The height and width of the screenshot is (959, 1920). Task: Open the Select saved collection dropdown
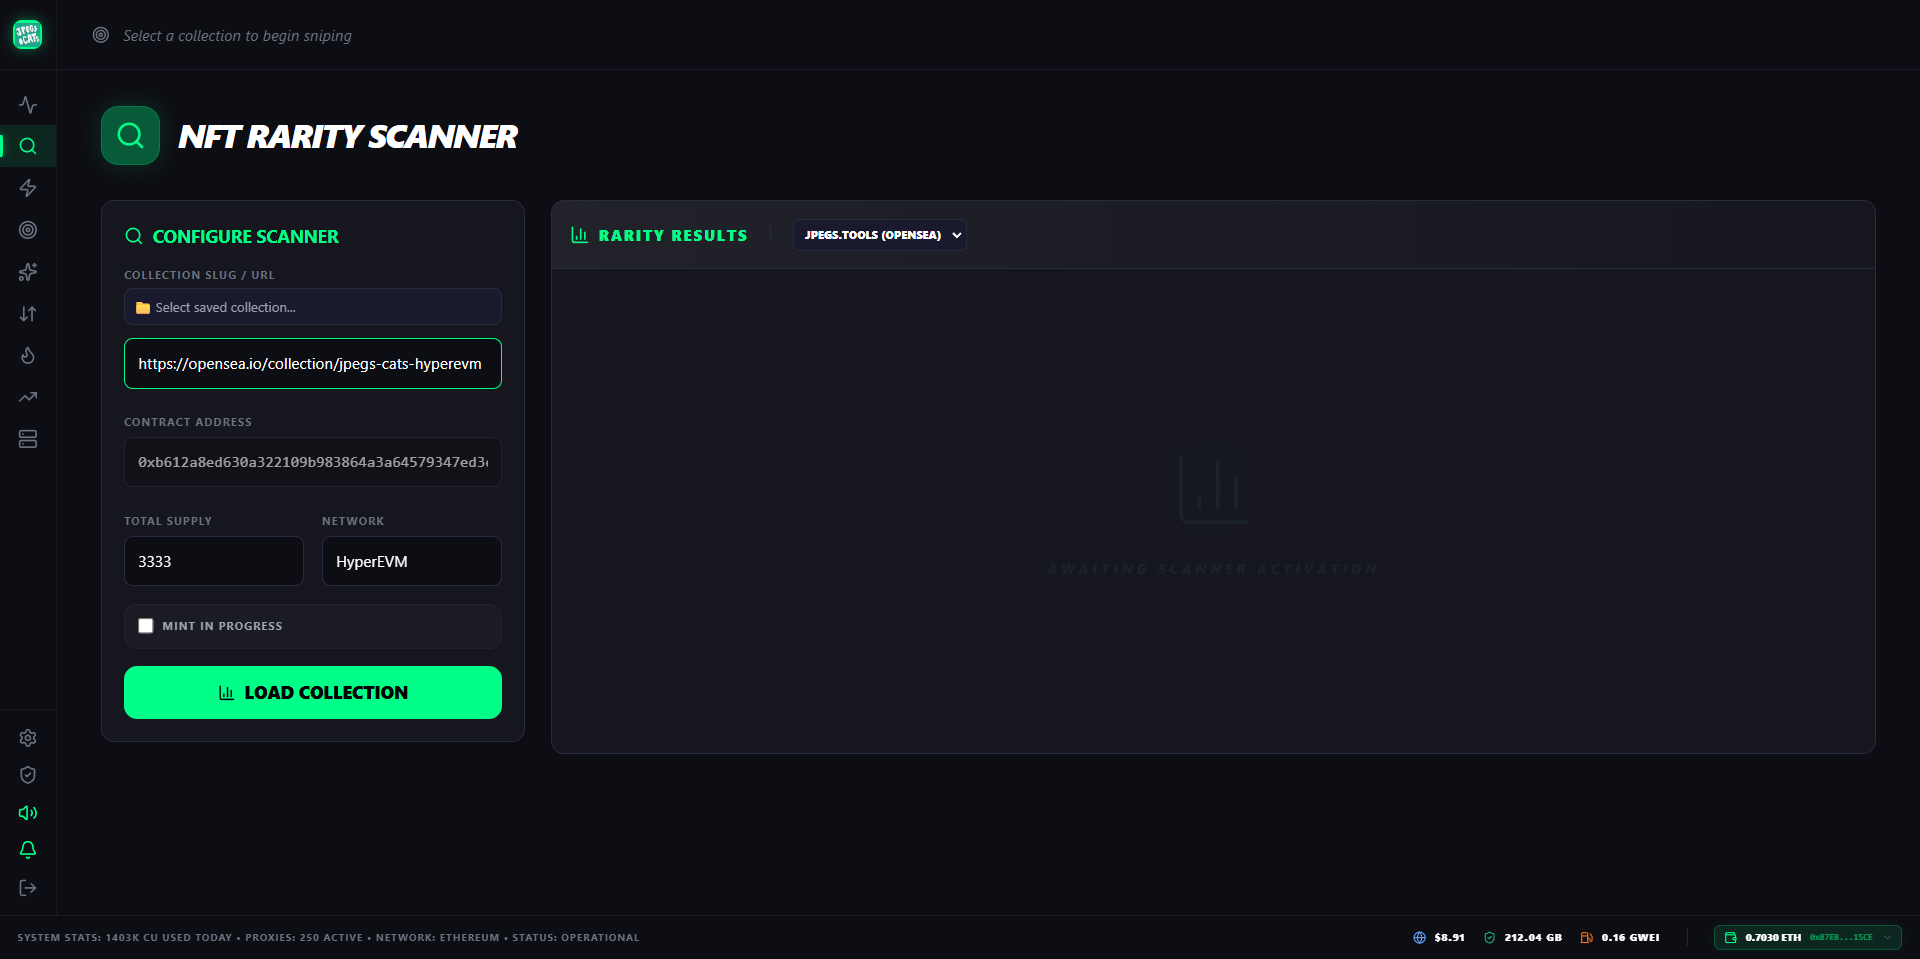[x=313, y=307]
